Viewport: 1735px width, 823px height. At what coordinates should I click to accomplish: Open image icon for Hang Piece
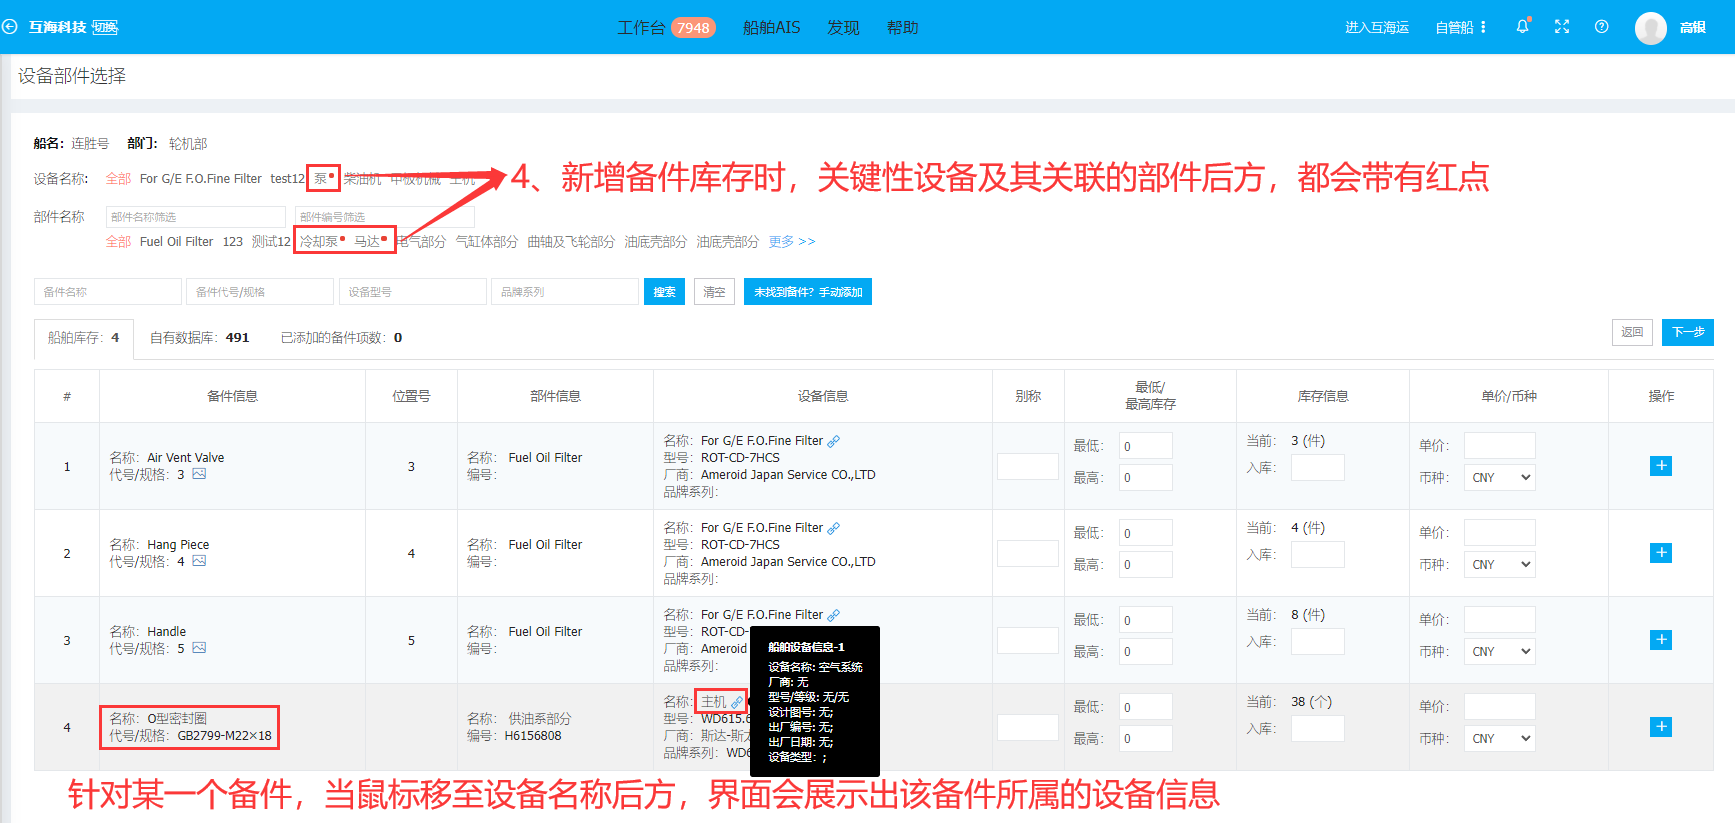click(x=199, y=561)
